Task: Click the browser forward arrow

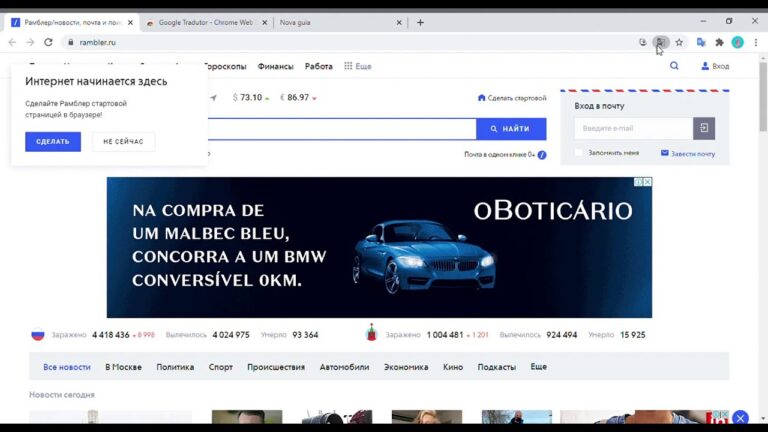Action: [30, 43]
